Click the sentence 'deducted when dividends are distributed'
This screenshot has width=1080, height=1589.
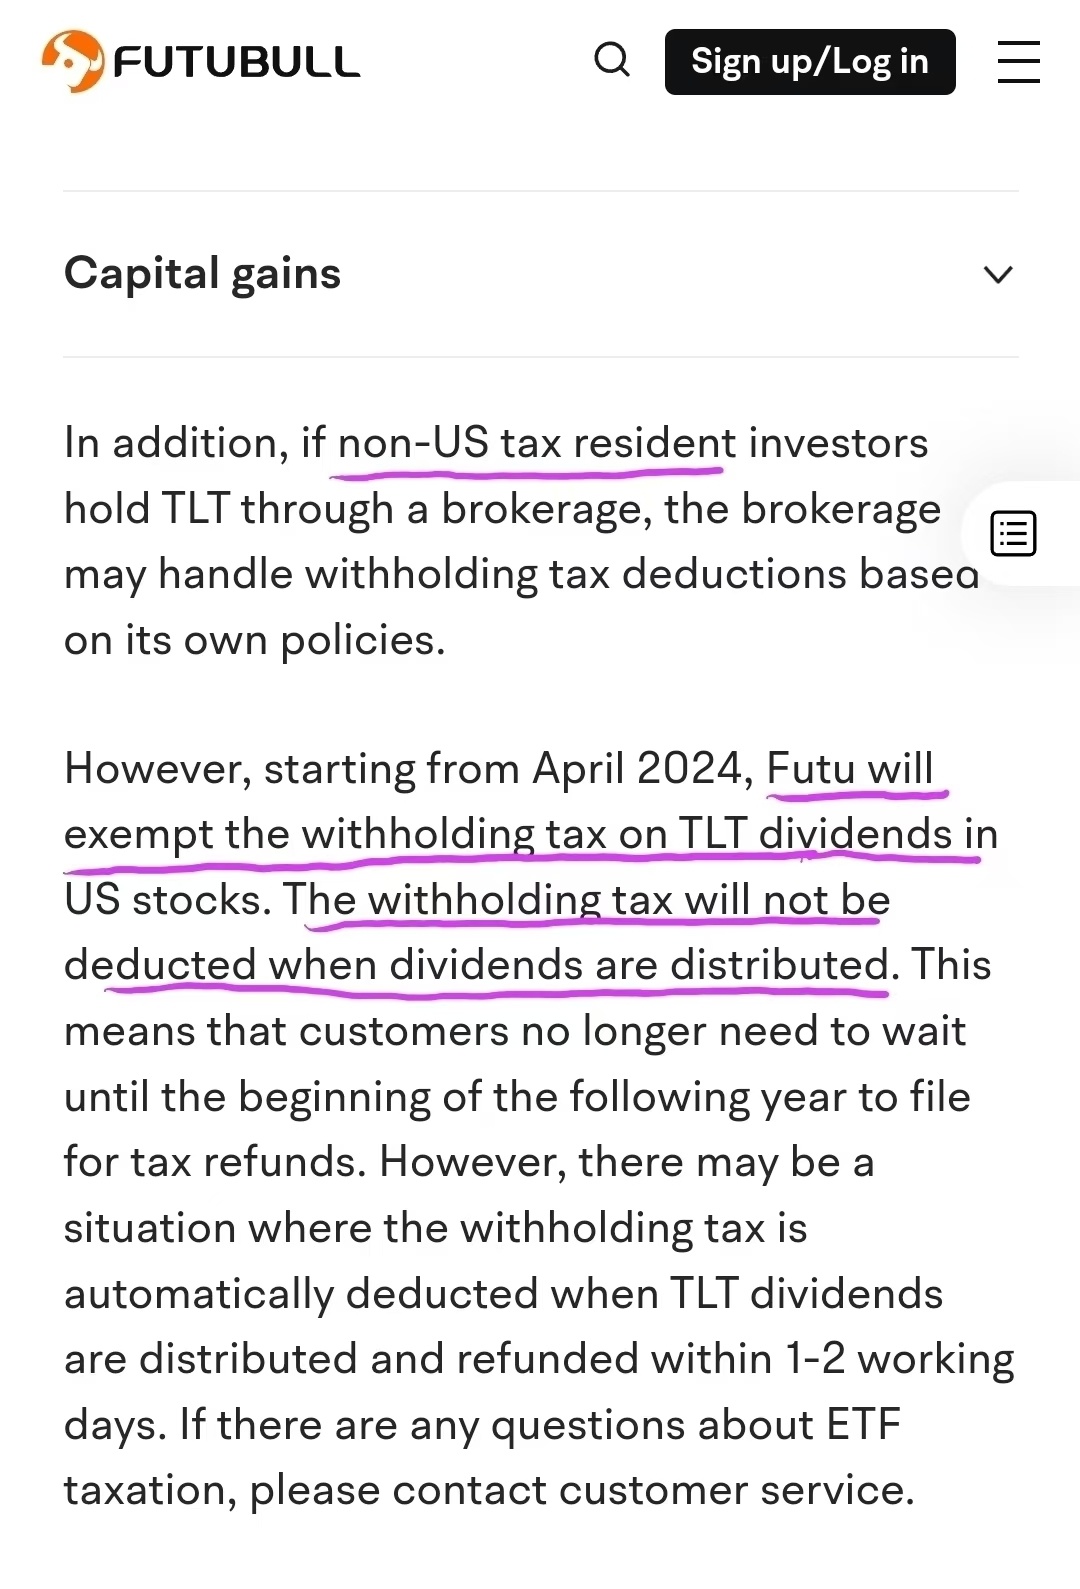pyautogui.click(x=476, y=965)
